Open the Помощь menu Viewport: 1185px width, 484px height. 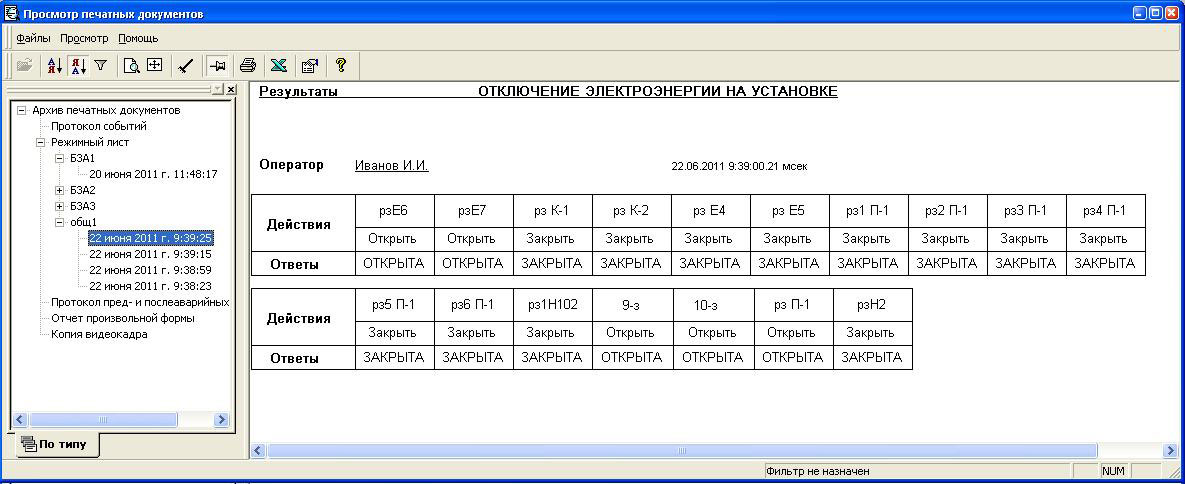coord(138,38)
